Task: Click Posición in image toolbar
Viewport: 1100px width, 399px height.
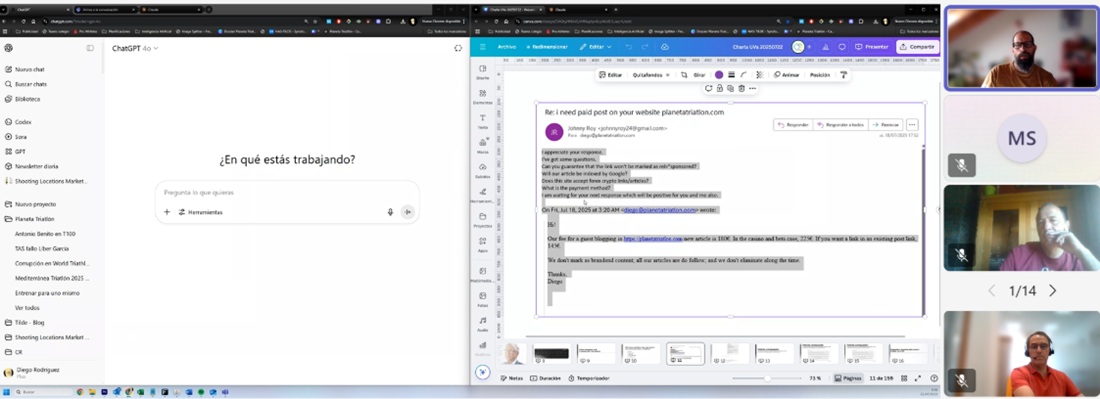Action: (819, 75)
